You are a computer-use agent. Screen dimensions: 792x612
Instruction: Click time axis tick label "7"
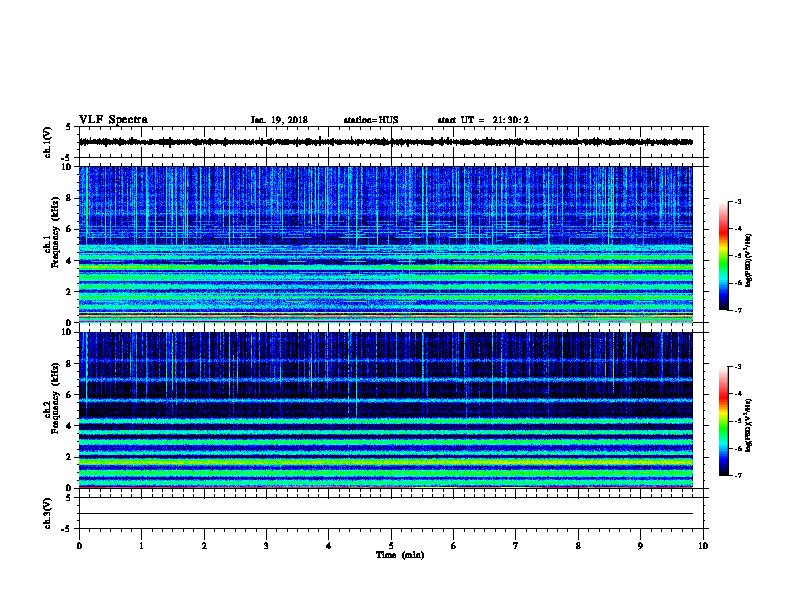click(x=516, y=546)
